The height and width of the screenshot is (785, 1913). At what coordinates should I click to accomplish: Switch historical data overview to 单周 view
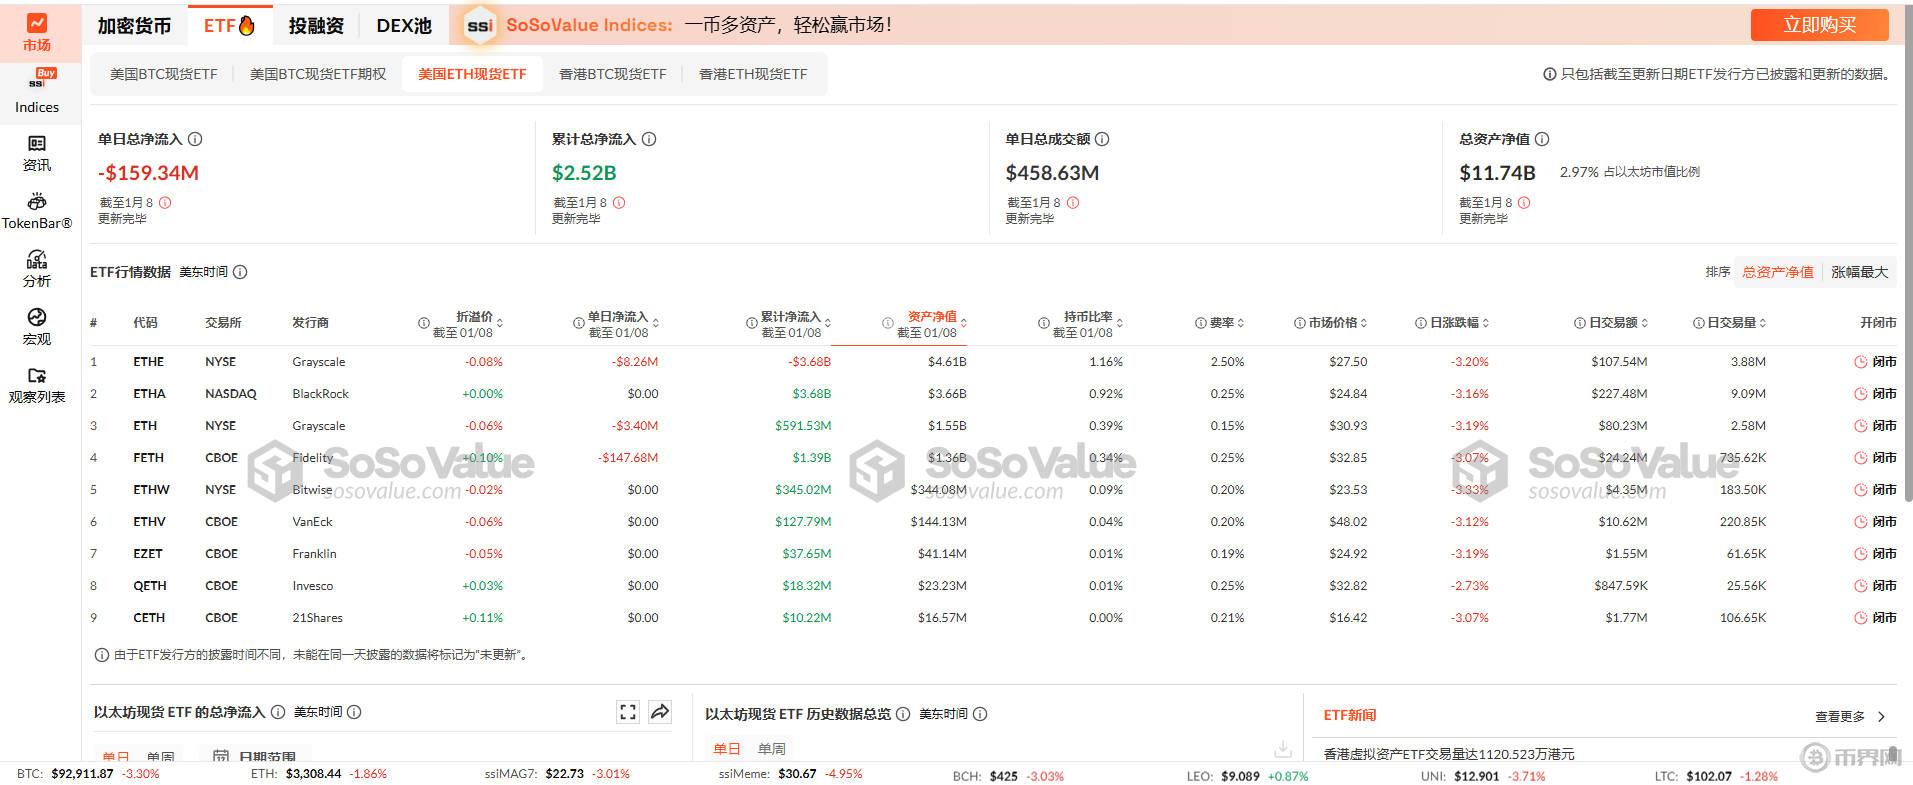pyautogui.click(x=771, y=749)
